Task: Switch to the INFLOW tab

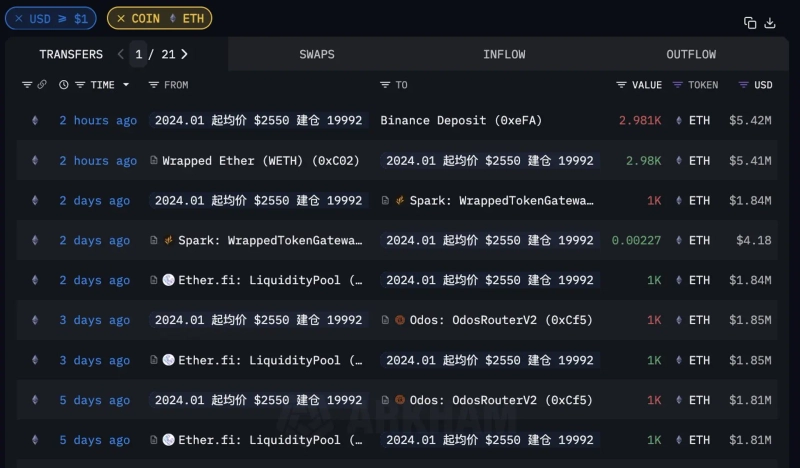Action: point(504,54)
